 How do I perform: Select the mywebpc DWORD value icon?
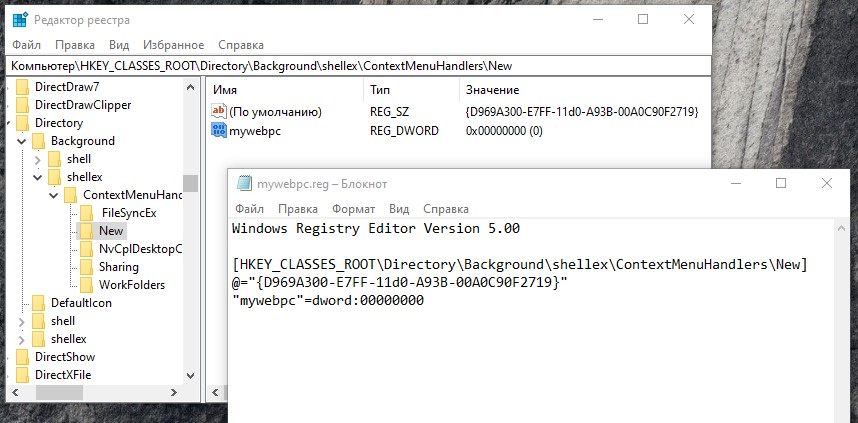coord(218,131)
